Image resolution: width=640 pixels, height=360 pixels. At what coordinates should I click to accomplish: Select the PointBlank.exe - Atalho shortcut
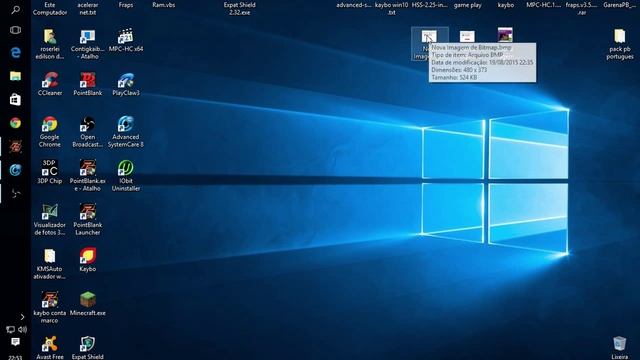88,176
